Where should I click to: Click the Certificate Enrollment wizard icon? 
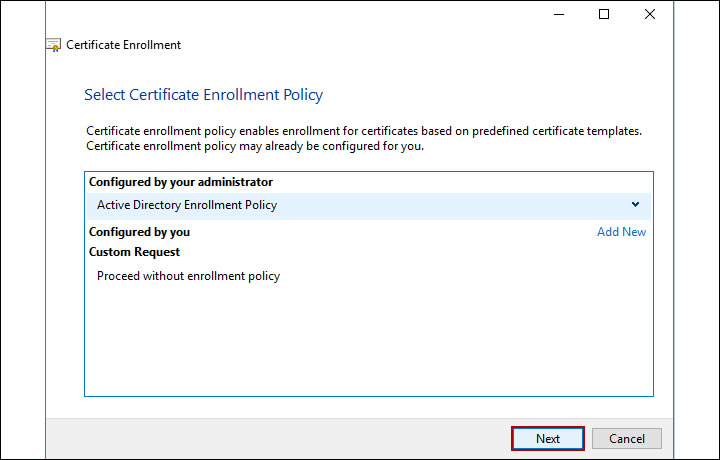(54, 45)
